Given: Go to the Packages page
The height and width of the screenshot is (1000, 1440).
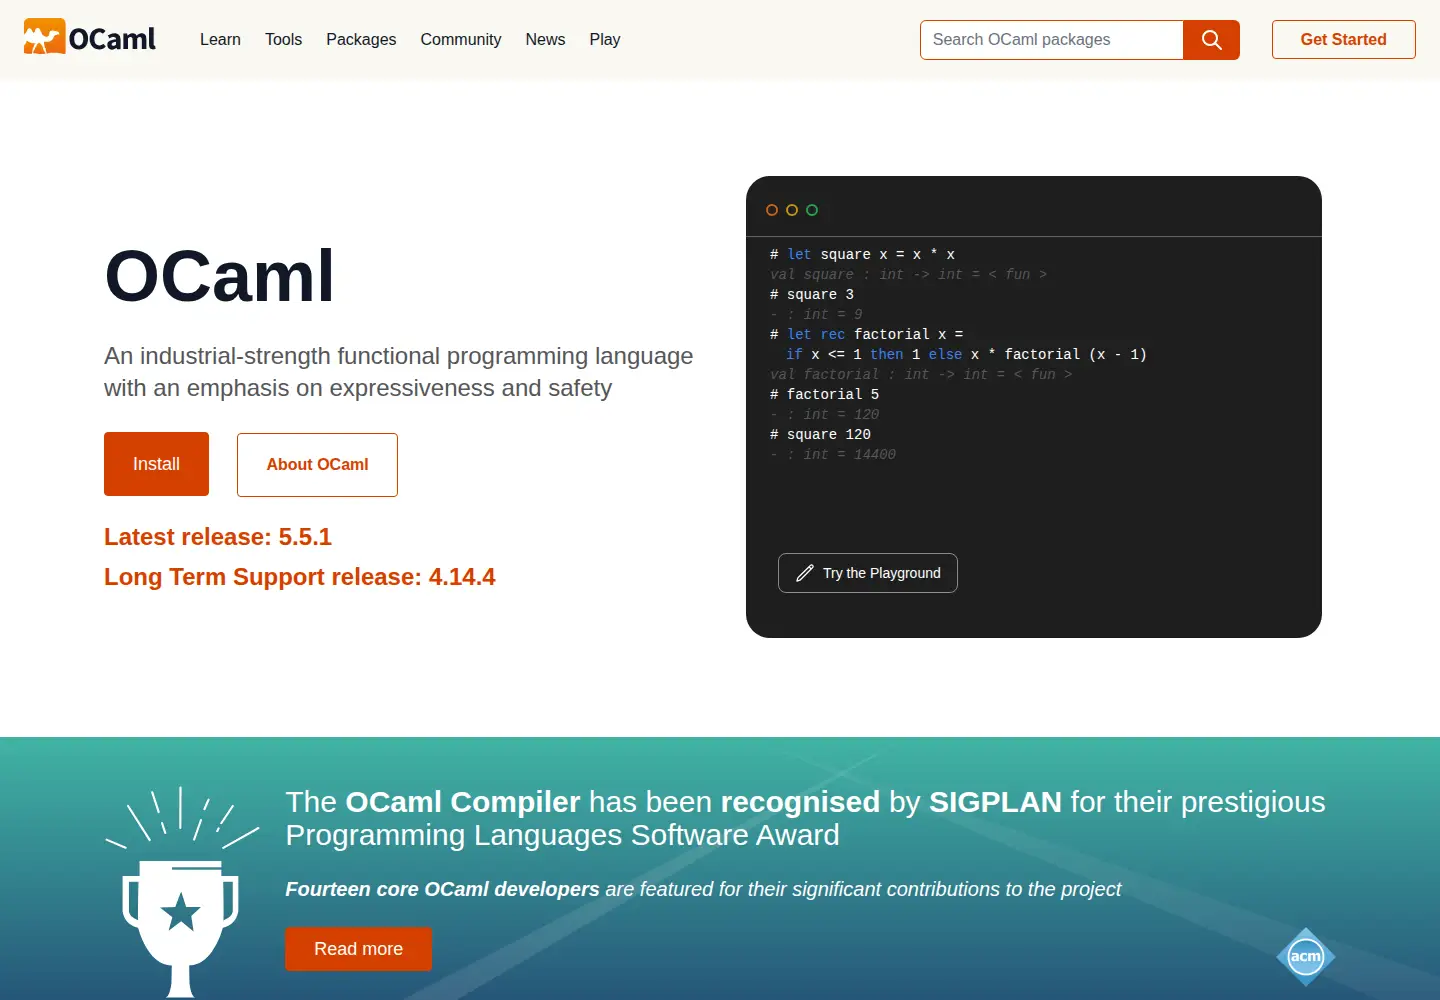Looking at the screenshot, I should [361, 40].
